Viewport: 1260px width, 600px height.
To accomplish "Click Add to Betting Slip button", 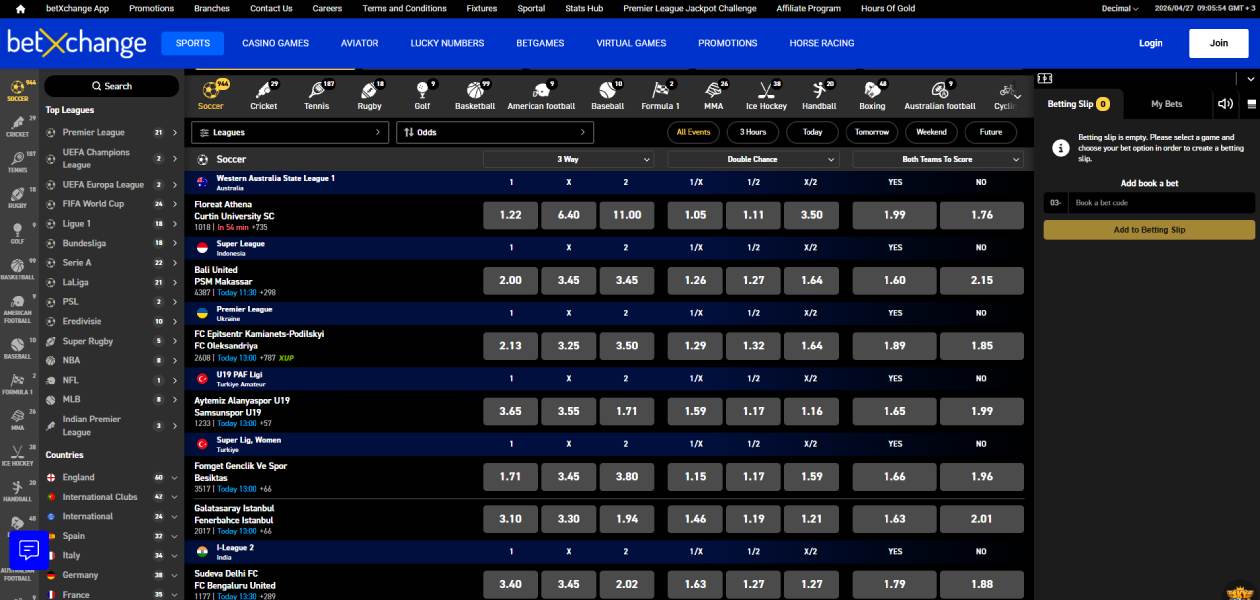I will (x=1149, y=230).
